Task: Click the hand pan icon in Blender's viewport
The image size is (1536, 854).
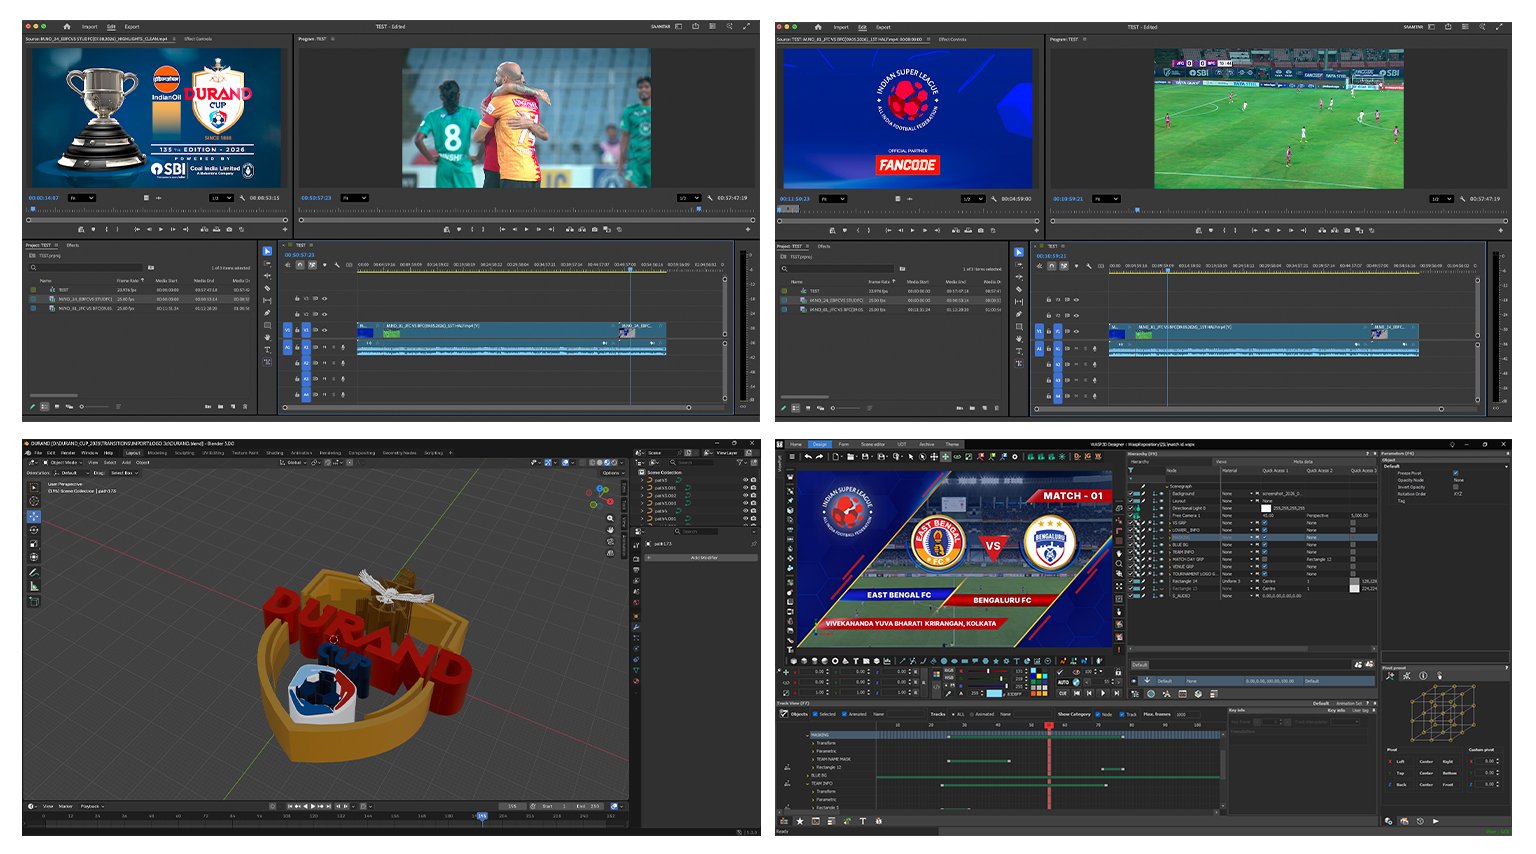Action: (611, 530)
